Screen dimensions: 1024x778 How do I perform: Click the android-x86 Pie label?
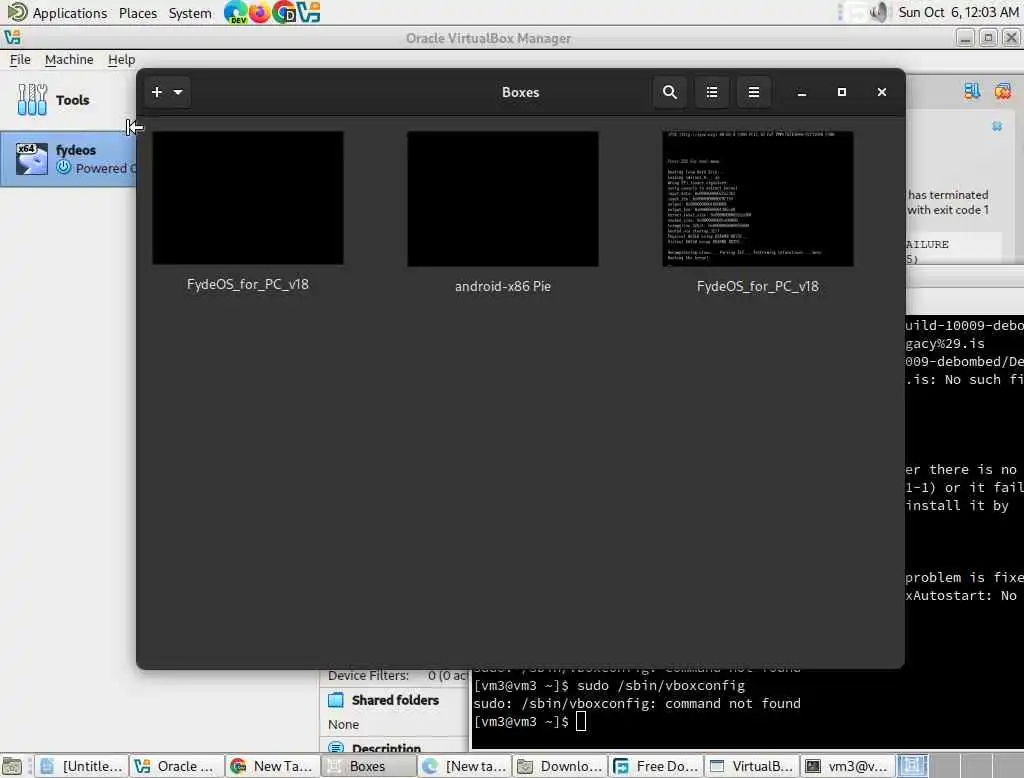click(x=503, y=286)
